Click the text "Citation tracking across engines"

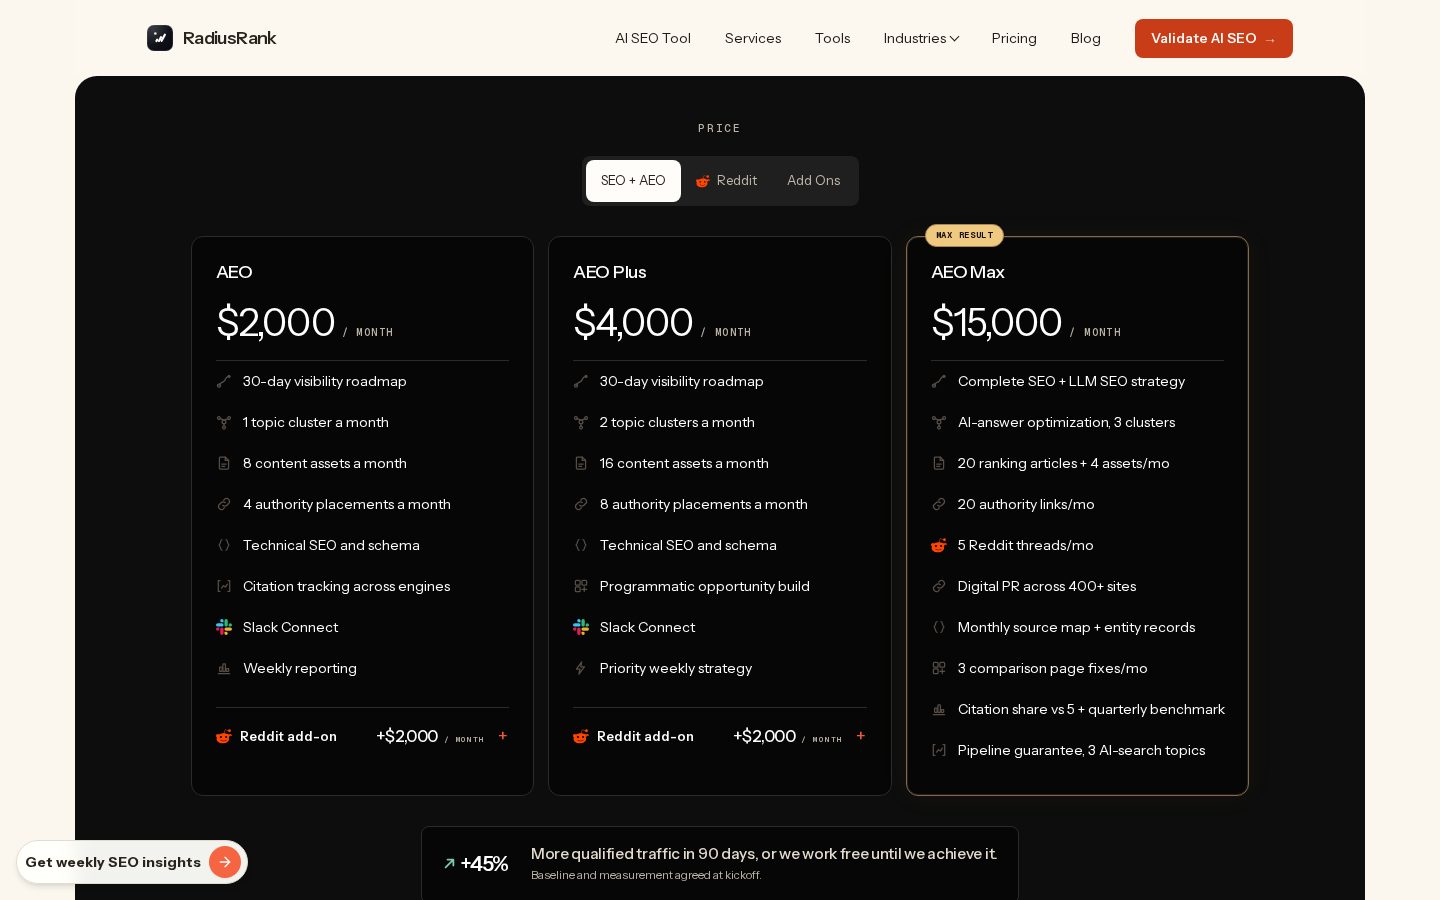(x=346, y=586)
